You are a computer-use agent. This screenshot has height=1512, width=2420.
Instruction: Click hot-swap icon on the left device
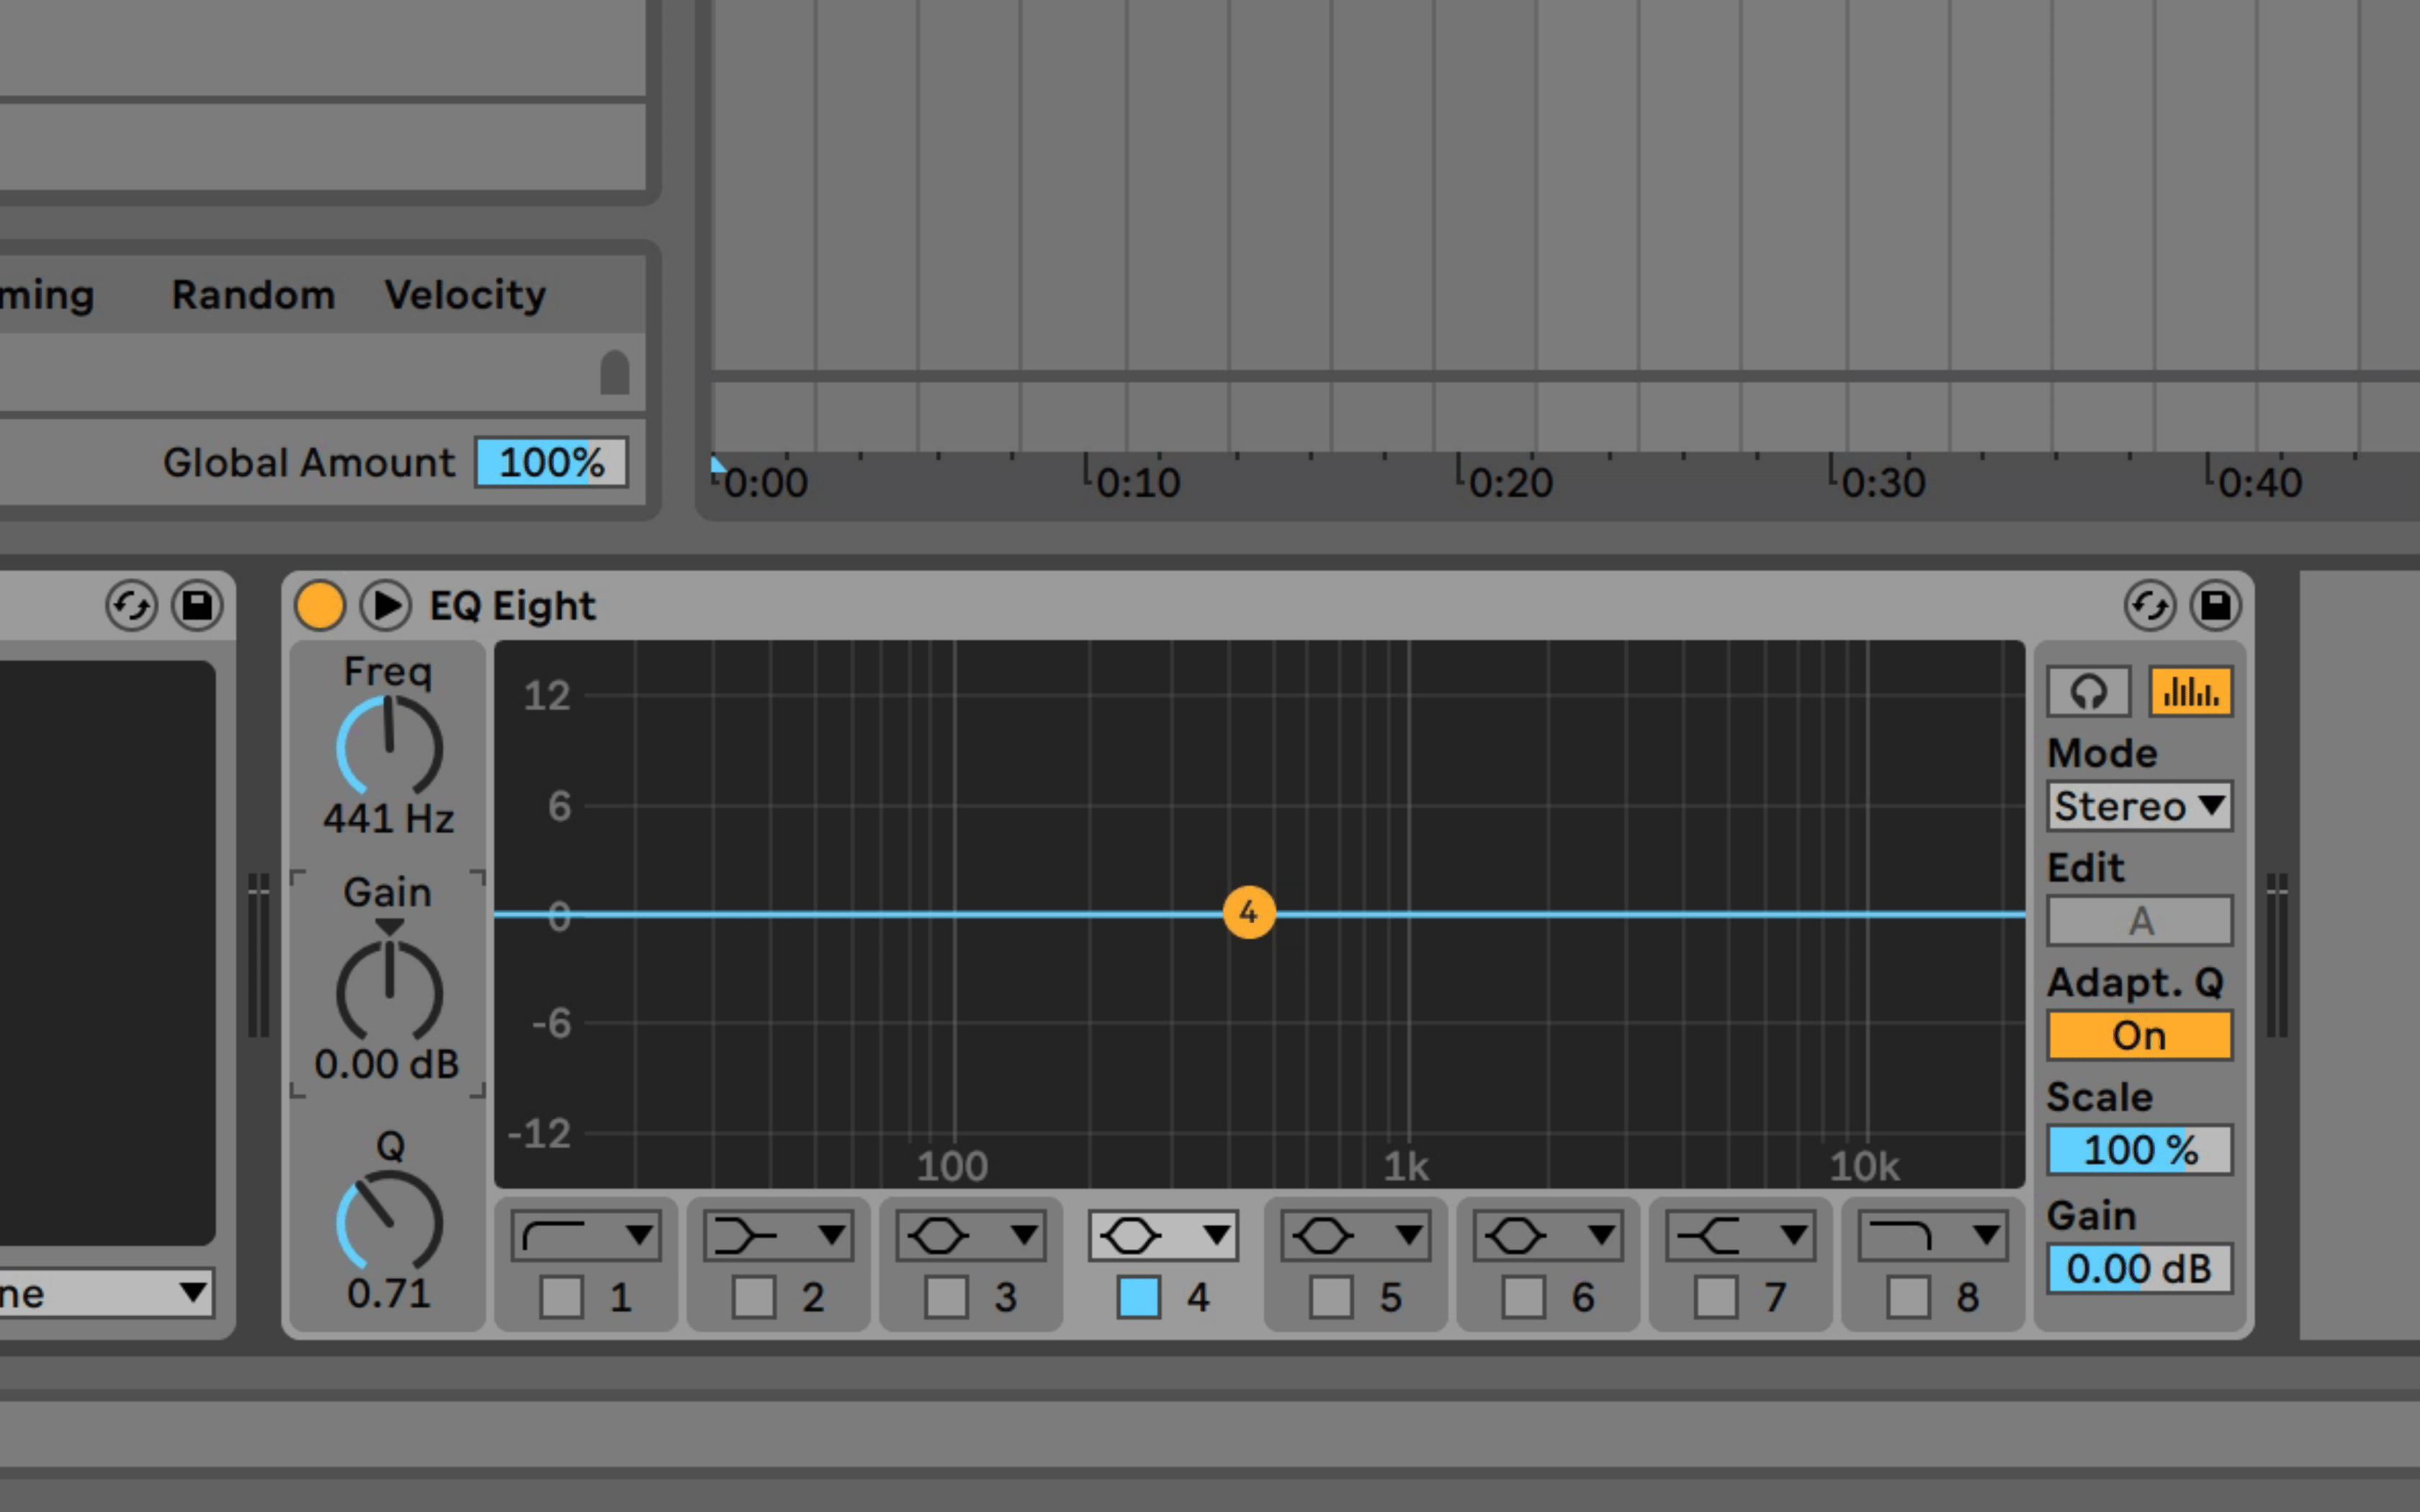[131, 606]
